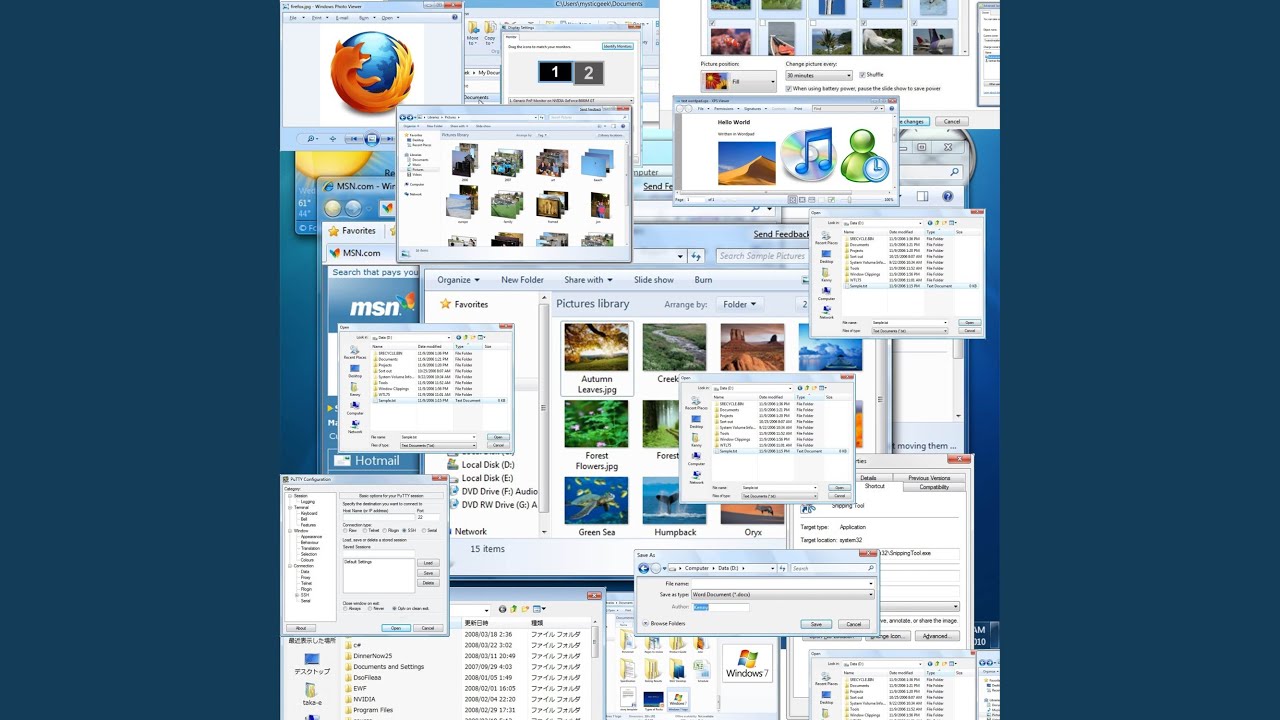Open Network in Open dialog covering Creek thumbnail
This screenshot has width=1280, height=720.
pos(696,478)
